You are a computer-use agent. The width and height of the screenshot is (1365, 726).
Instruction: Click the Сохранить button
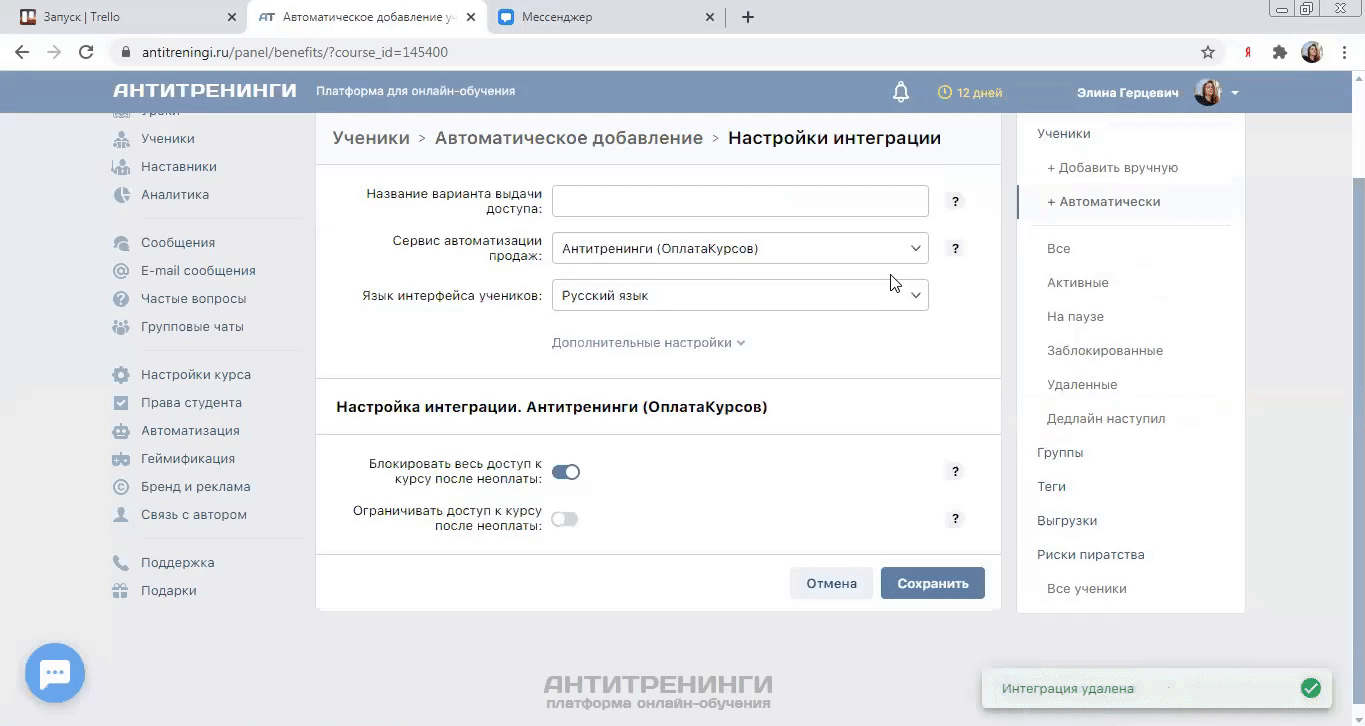pyautogui.click(x=933, y=583)
